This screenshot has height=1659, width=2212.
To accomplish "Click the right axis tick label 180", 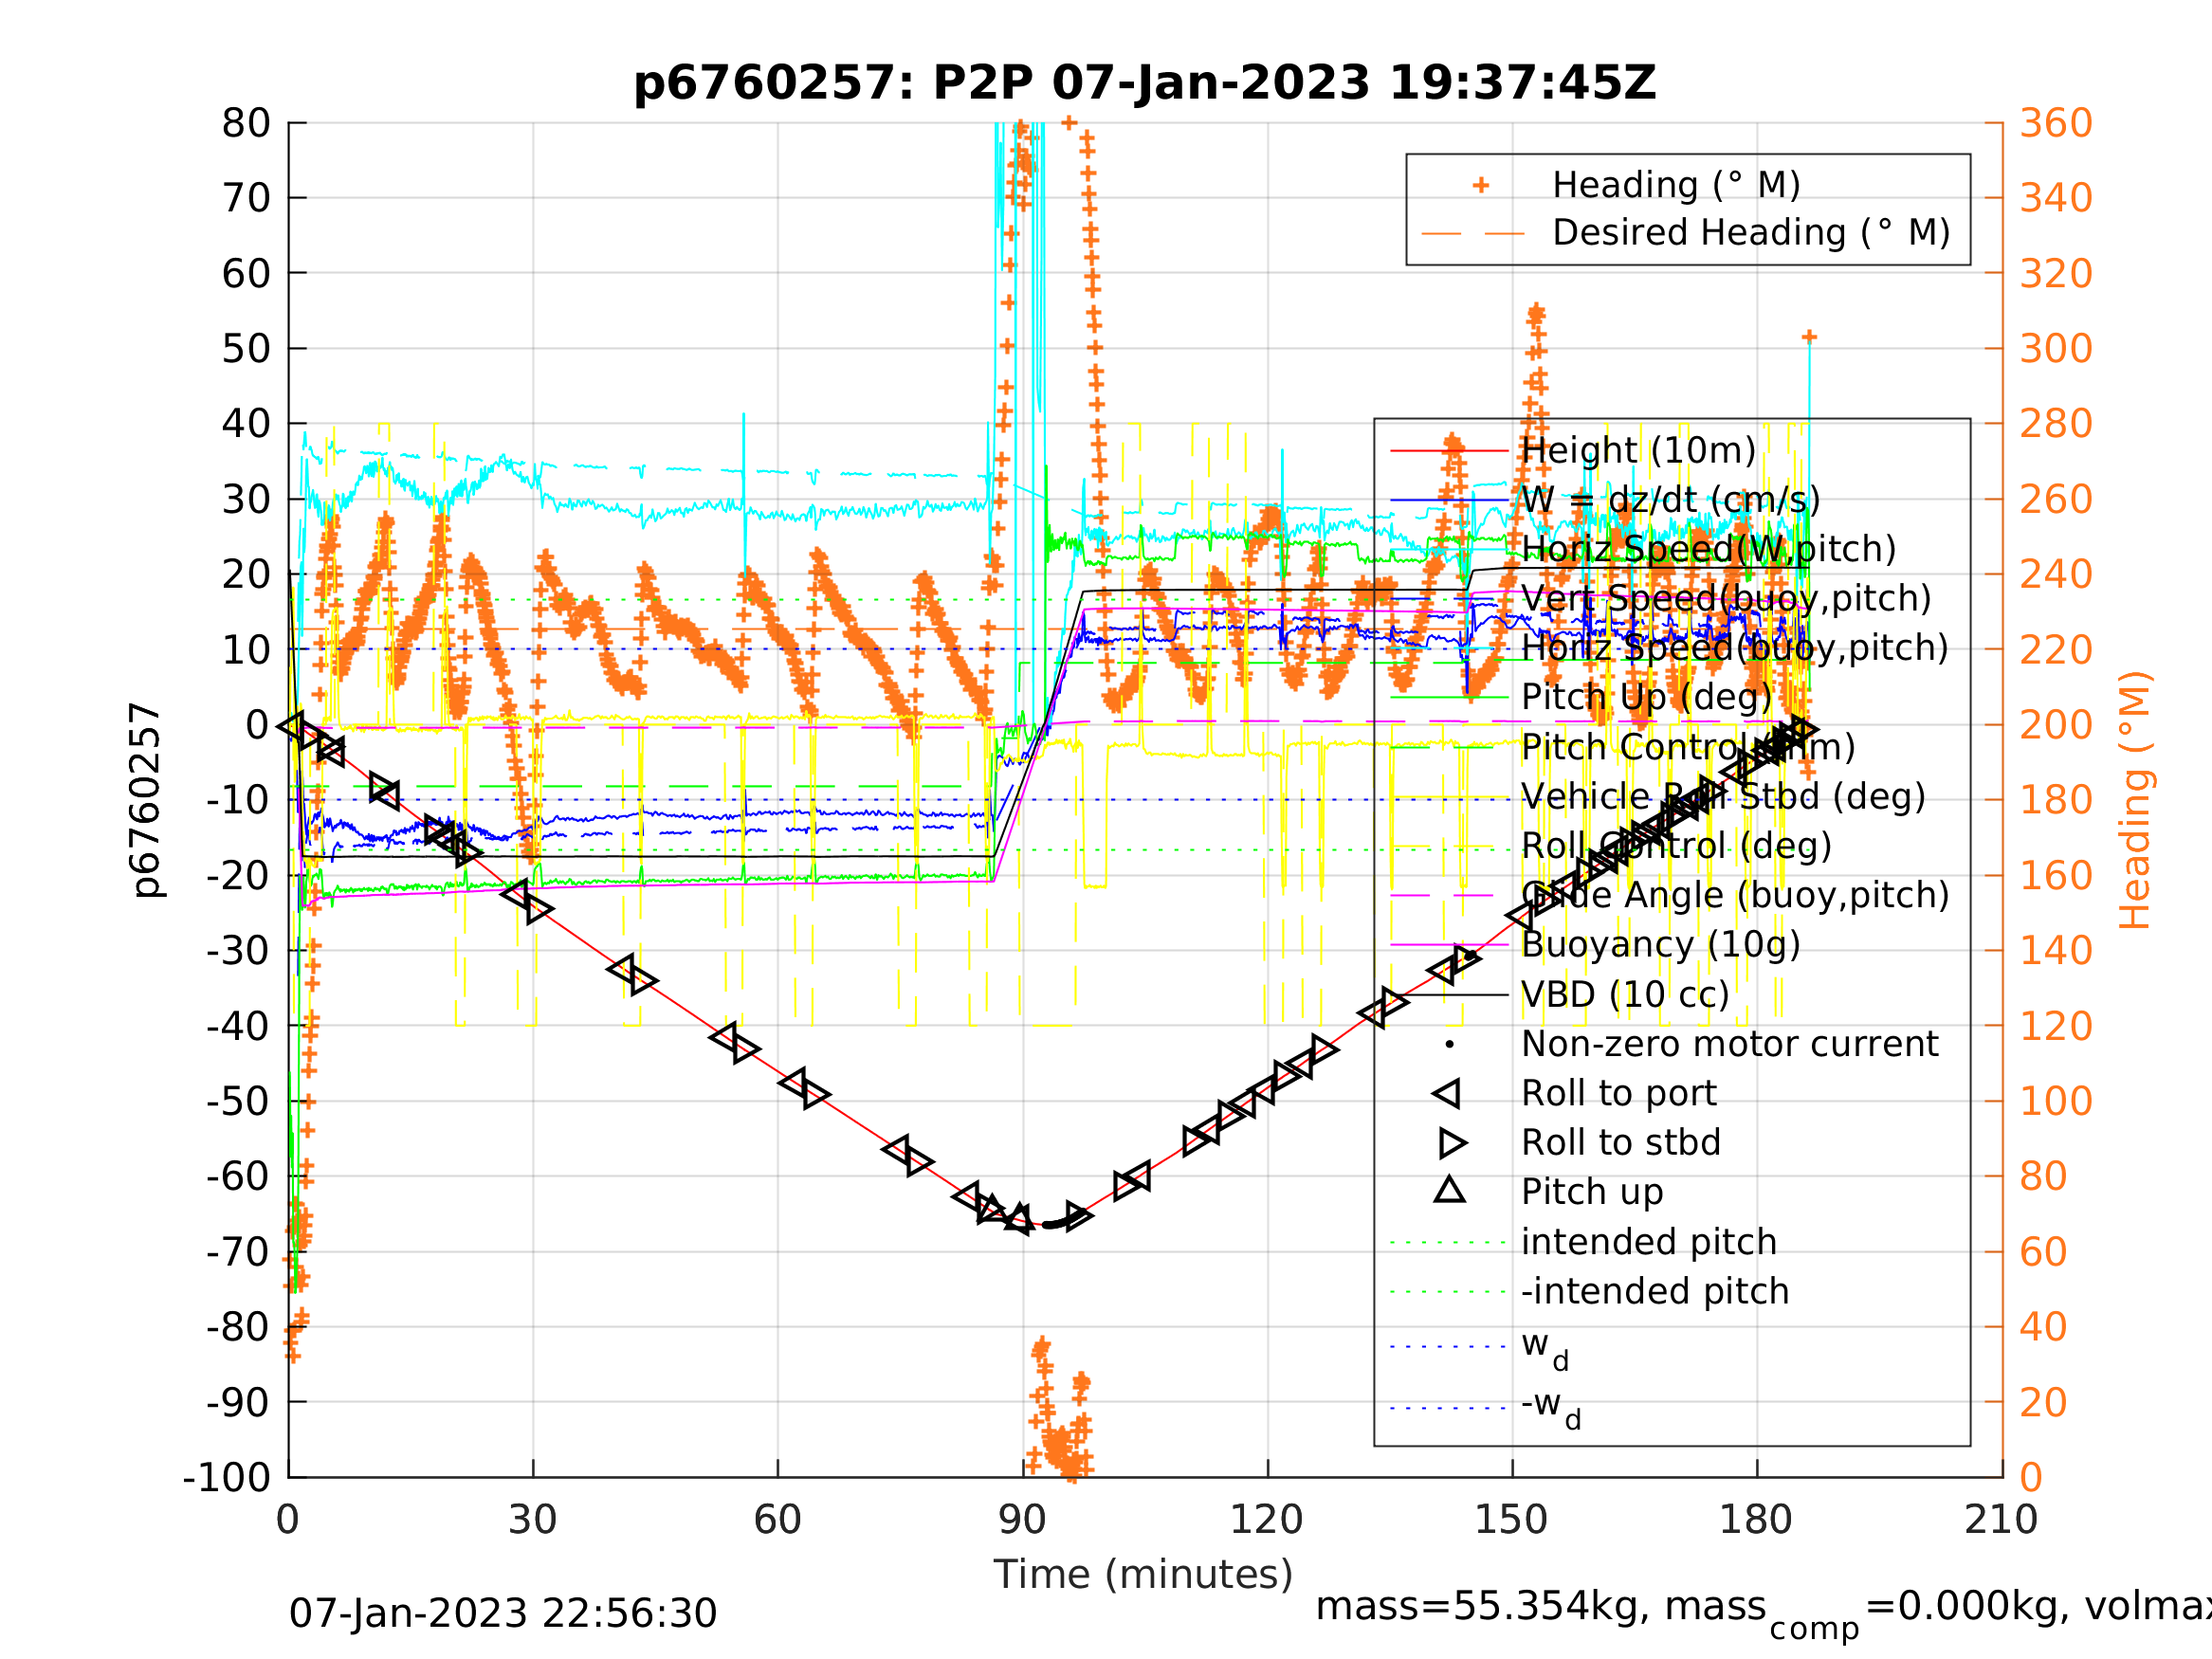I will point(2056,800).
